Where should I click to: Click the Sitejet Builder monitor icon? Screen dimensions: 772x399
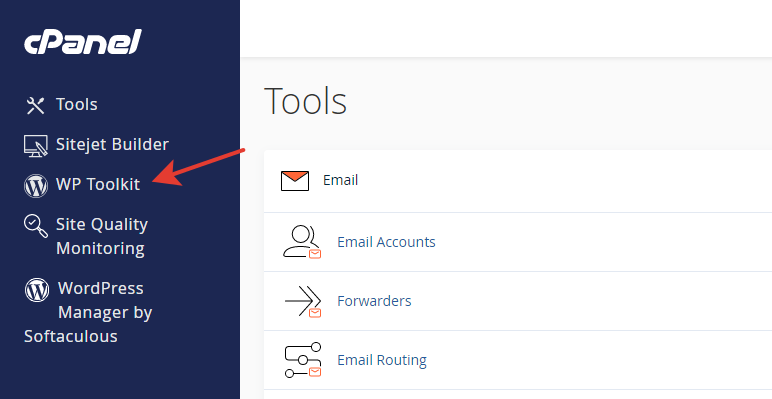click(x=36, y=146)
